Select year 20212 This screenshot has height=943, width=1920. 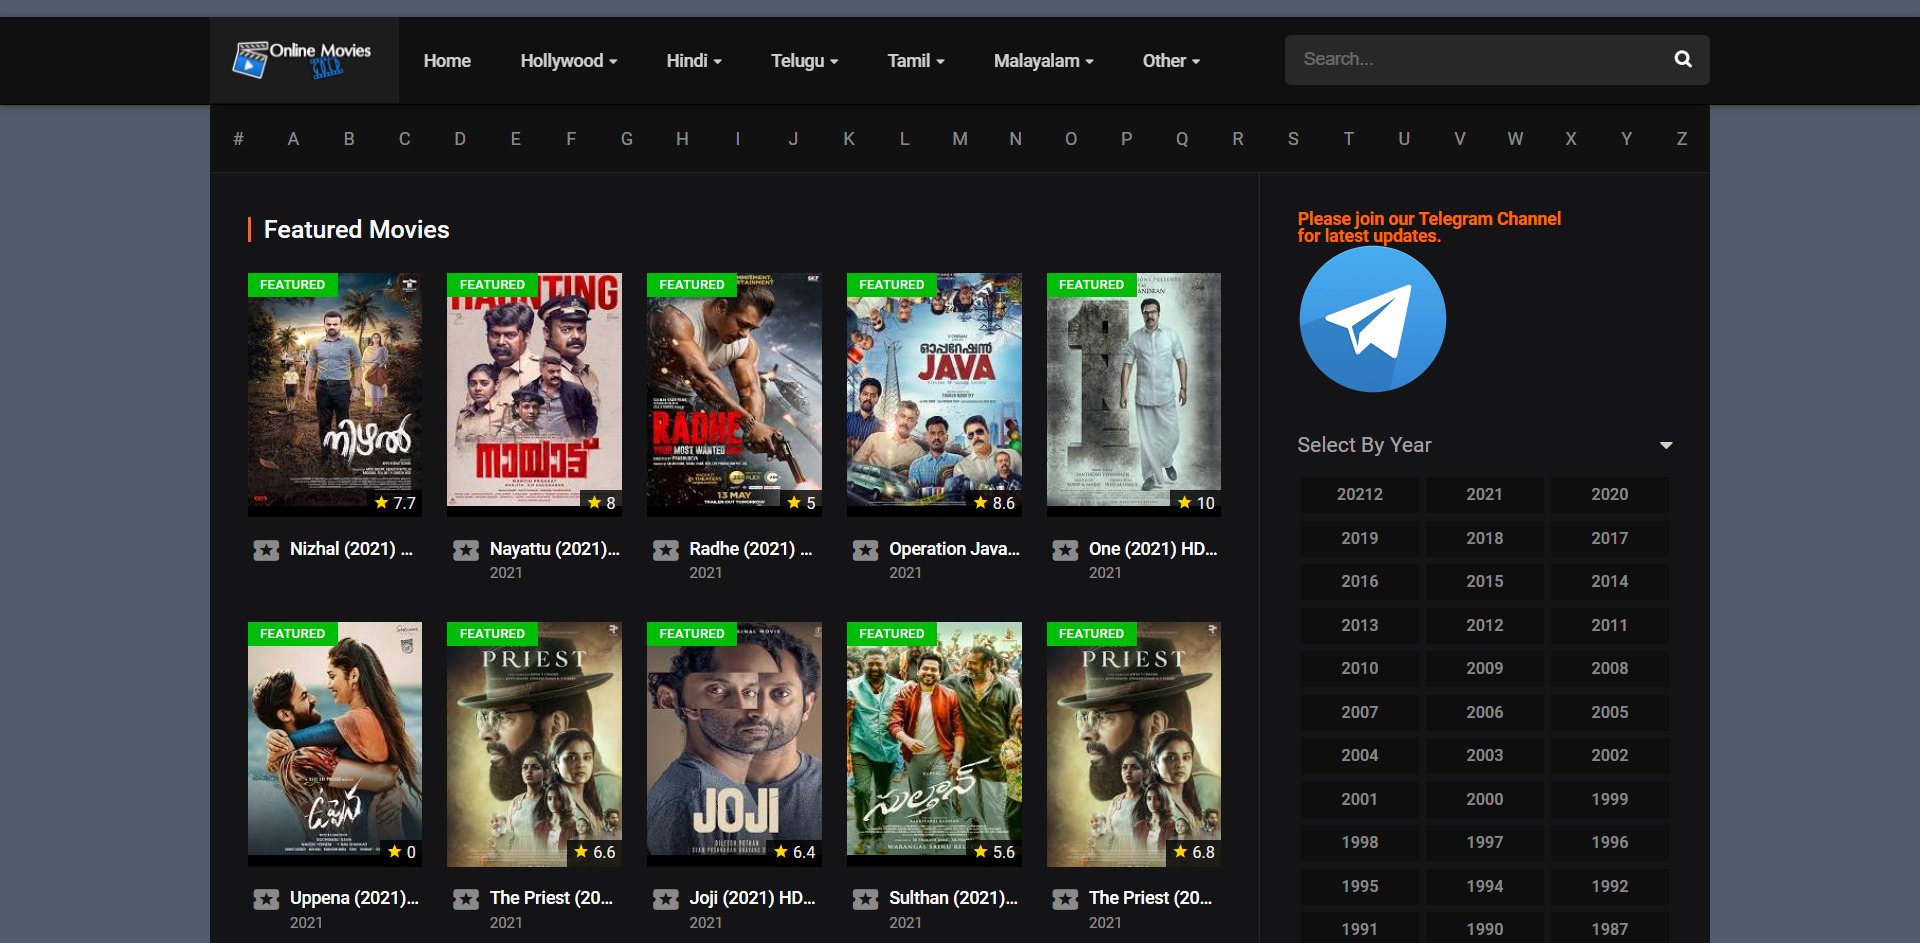(x=1359, y=494)
